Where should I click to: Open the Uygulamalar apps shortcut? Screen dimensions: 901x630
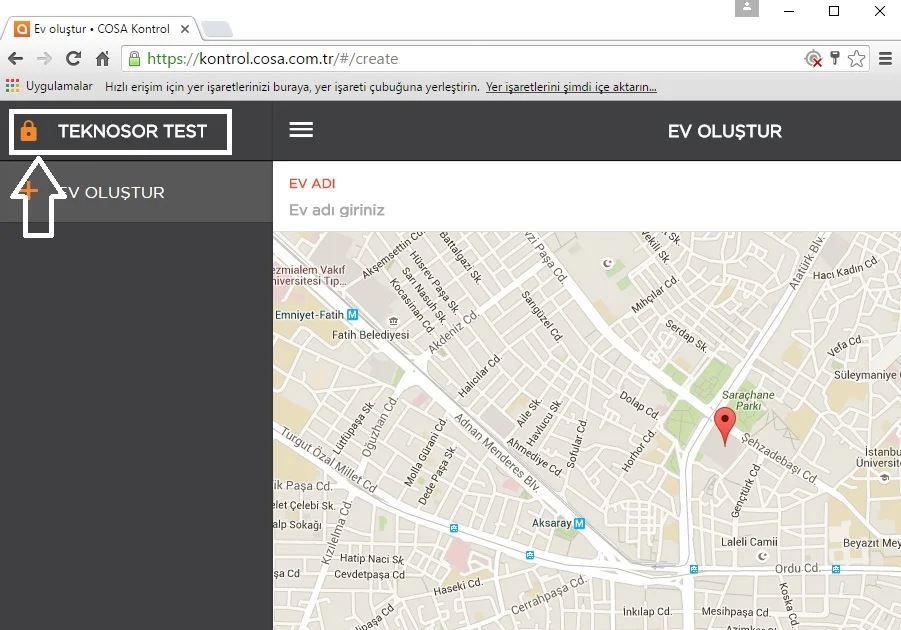tap(49, 87)
